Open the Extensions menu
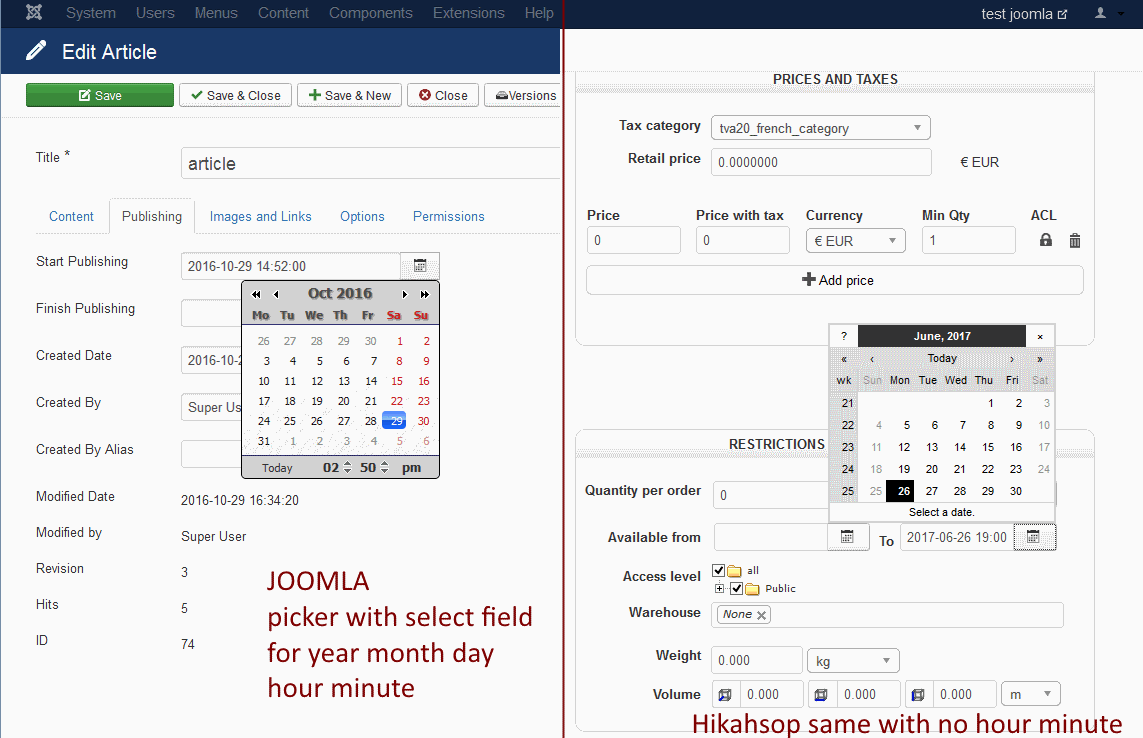 tap(469, 13)
